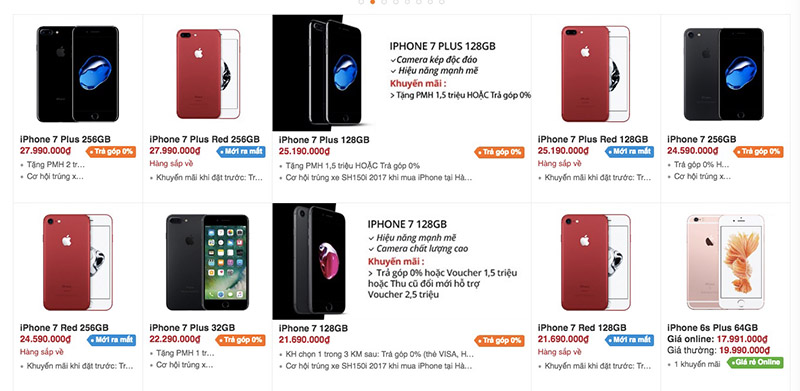Click the 21.690.000₫ price of iPhone 7 128GB

click(x=304, y=339)
